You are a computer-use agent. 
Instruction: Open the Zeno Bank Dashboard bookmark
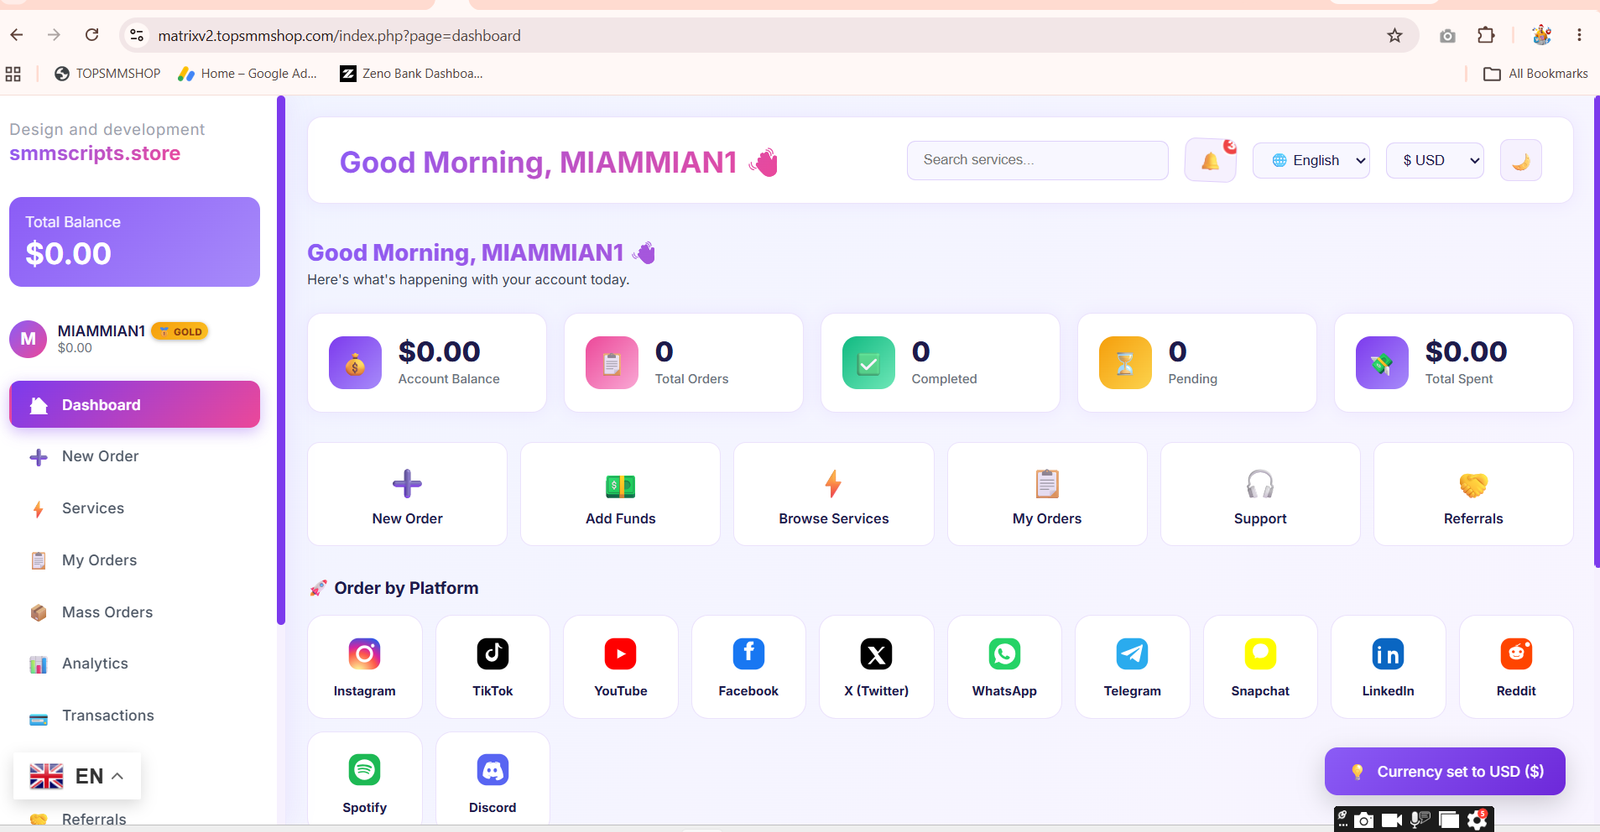point(411,74)
